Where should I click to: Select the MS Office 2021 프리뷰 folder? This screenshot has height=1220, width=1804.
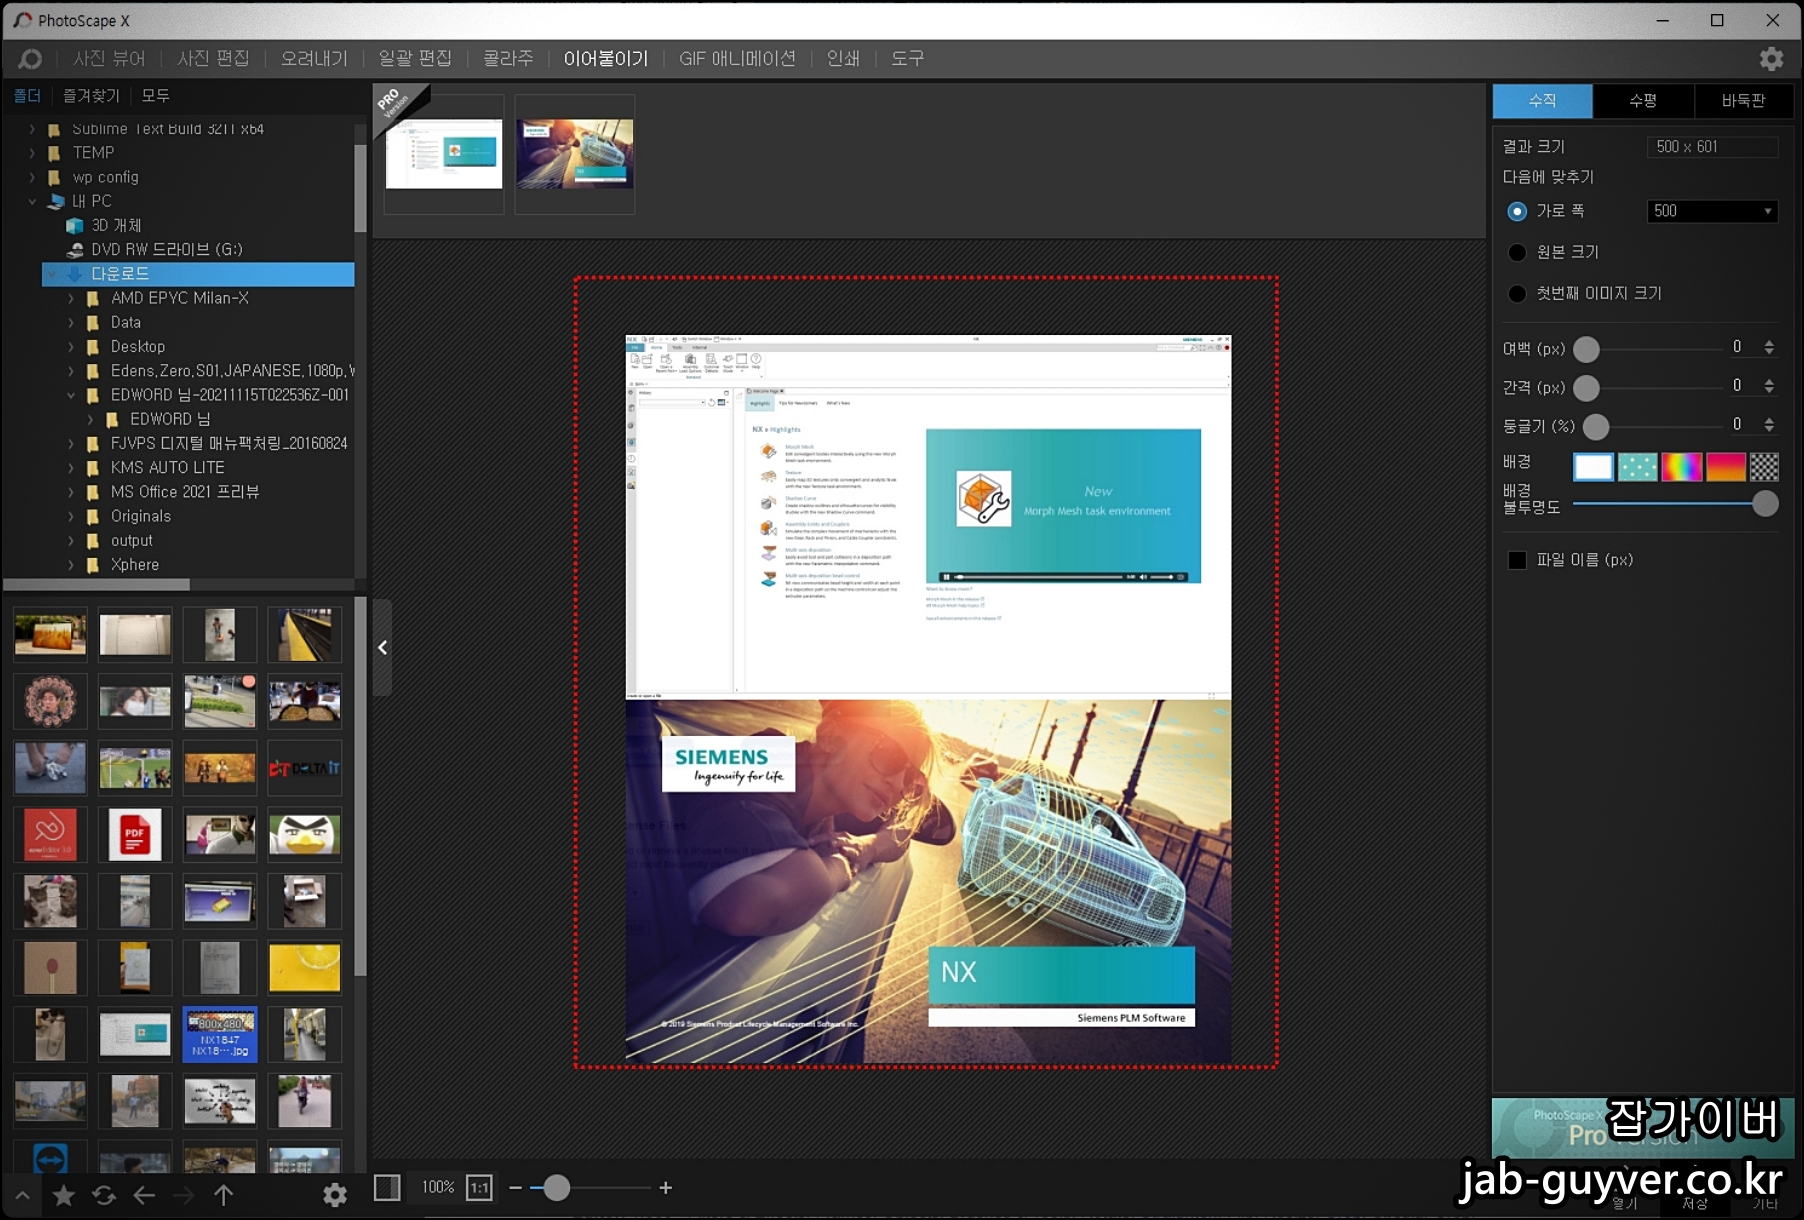click(x=185, y=492)
